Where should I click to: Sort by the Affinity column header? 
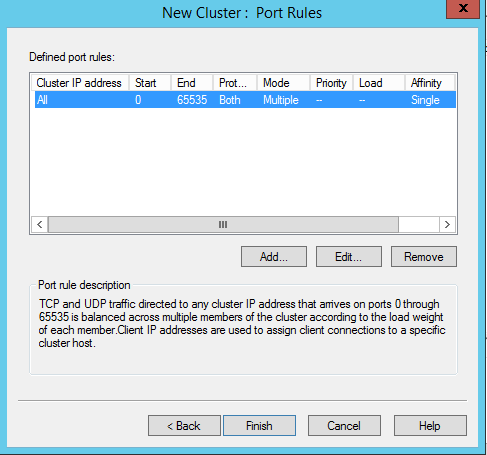(x=430, y=83)
